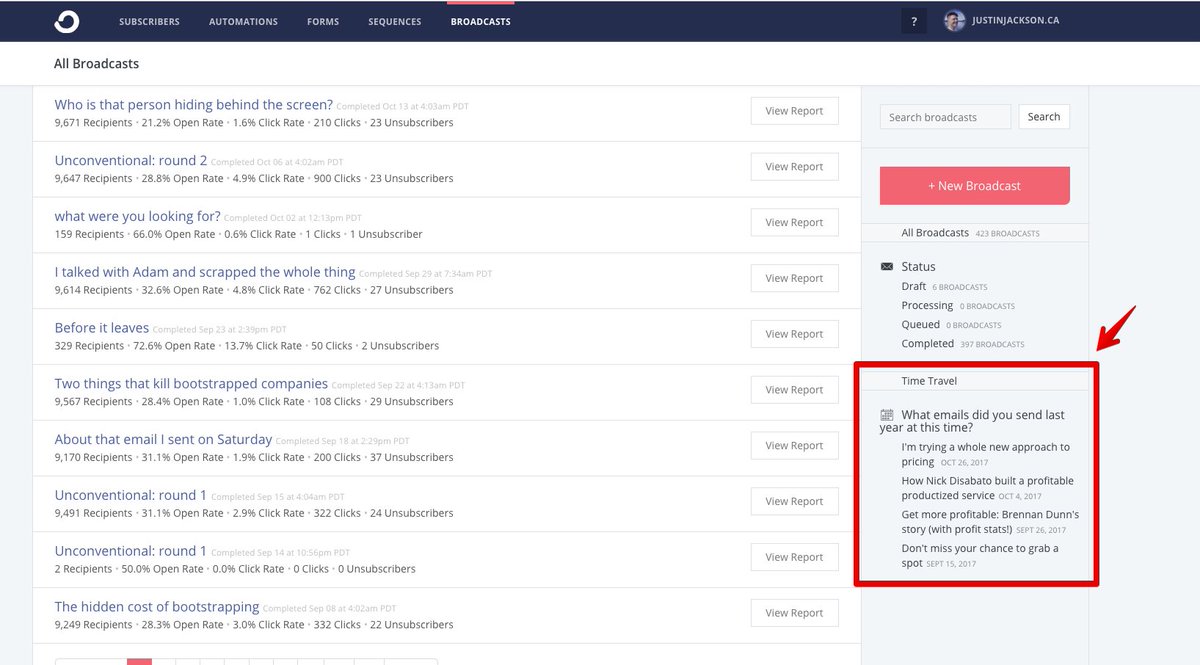1200x665 pixels.
Task: Open the JUSTINJACKSON.CA account menu
Action: [x=1015, y=21]
